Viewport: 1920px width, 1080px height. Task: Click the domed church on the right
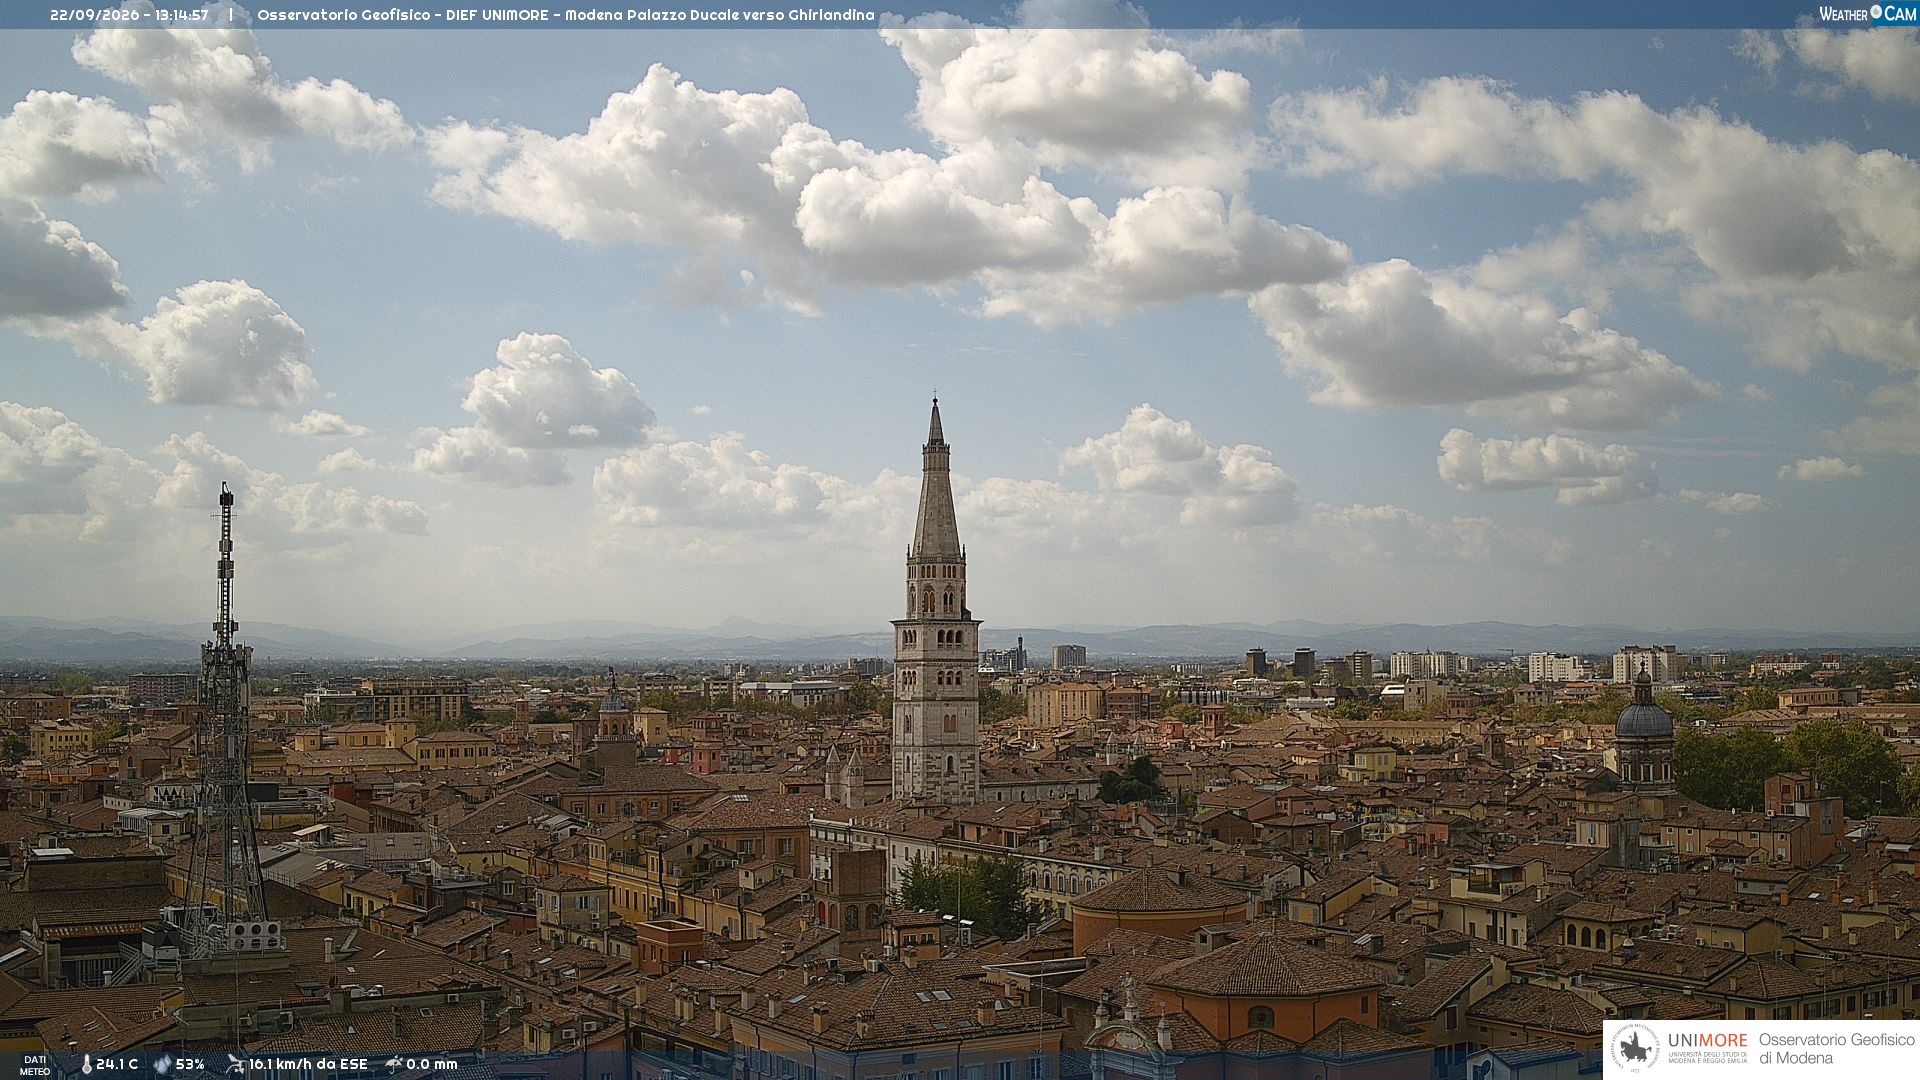point(1644,732)
